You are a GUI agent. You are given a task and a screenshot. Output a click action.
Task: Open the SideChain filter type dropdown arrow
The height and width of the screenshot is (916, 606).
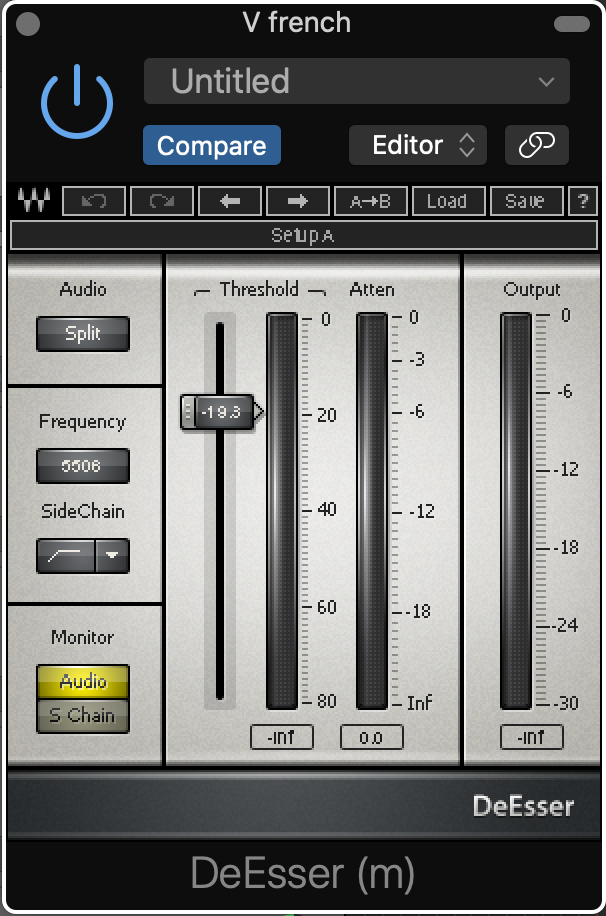click(112, 556)
